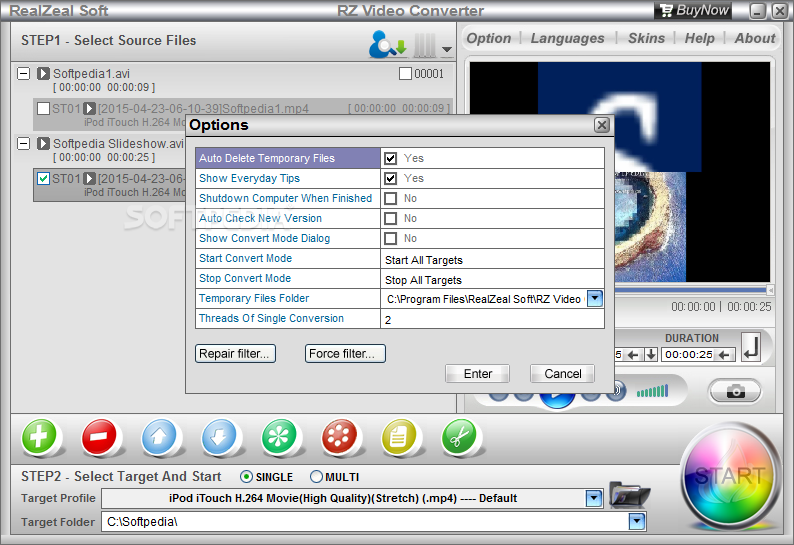Uncheck Show Everyday Tips
The width and height of the screenshot is (794, 545).
(x=390, y=178)
